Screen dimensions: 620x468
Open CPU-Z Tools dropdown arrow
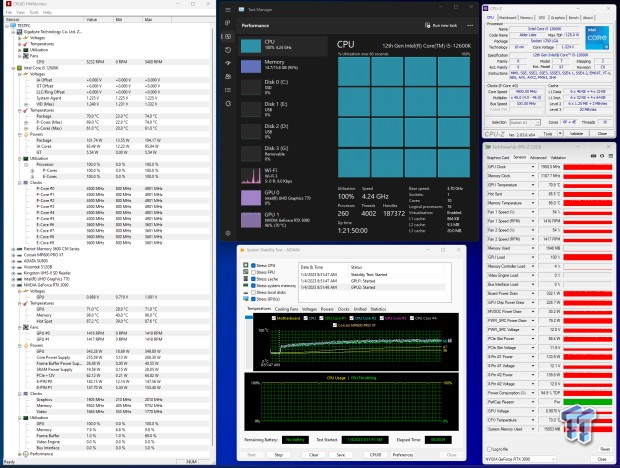[x=560, y=134]
